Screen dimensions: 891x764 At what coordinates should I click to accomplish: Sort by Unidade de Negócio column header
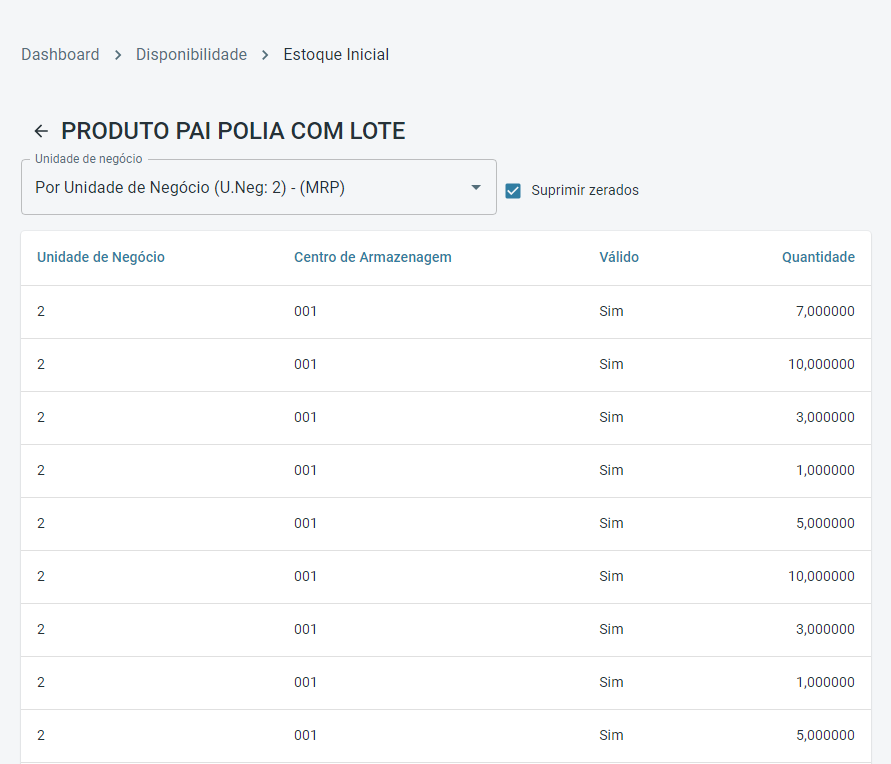(101, 257)
